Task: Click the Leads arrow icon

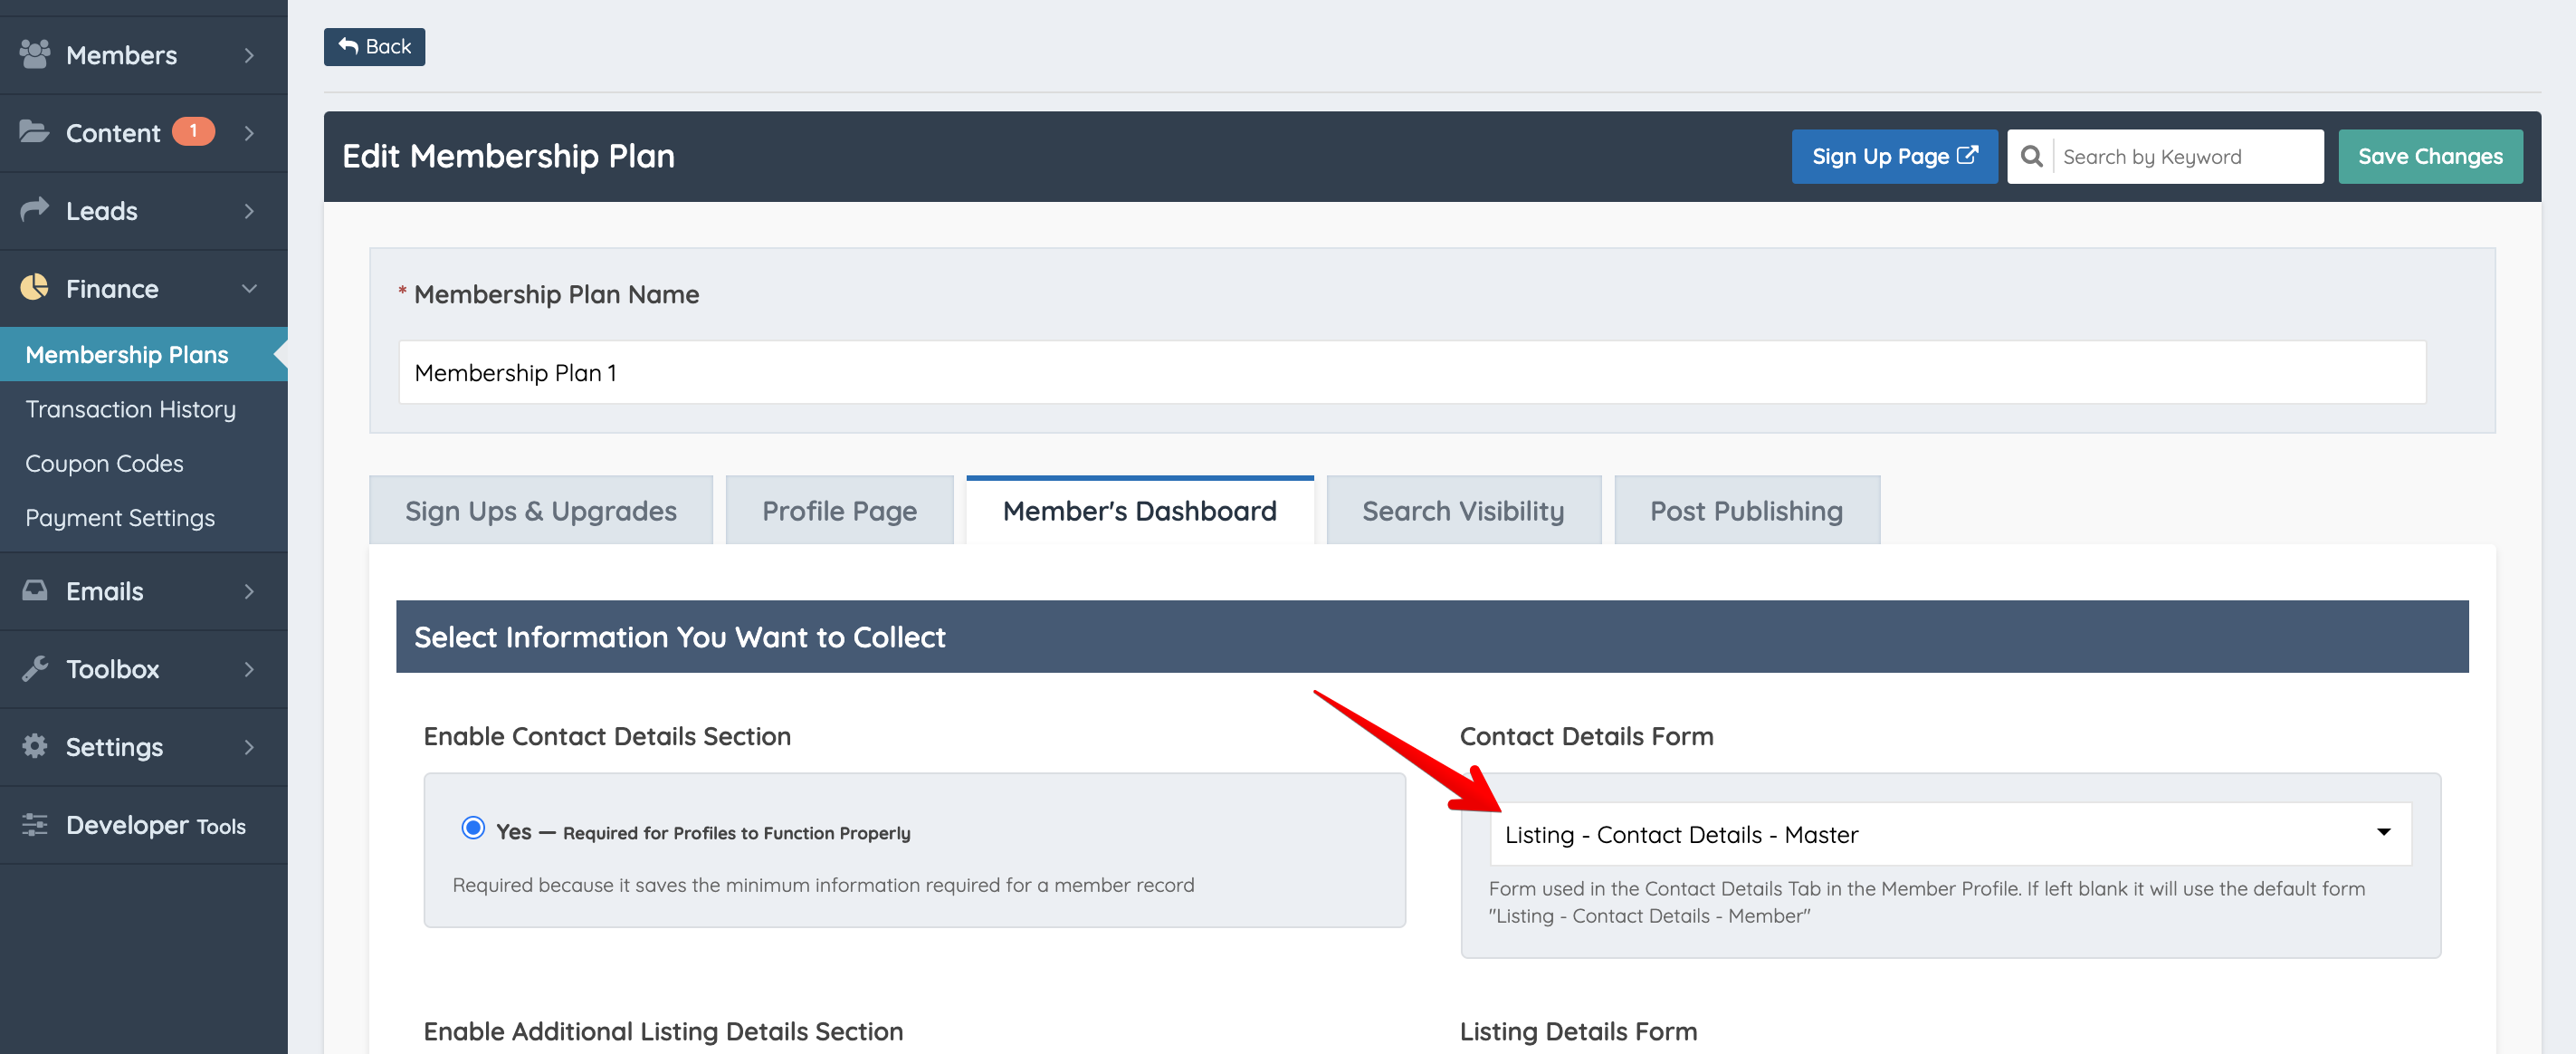Action: click(x=34, y=209)
